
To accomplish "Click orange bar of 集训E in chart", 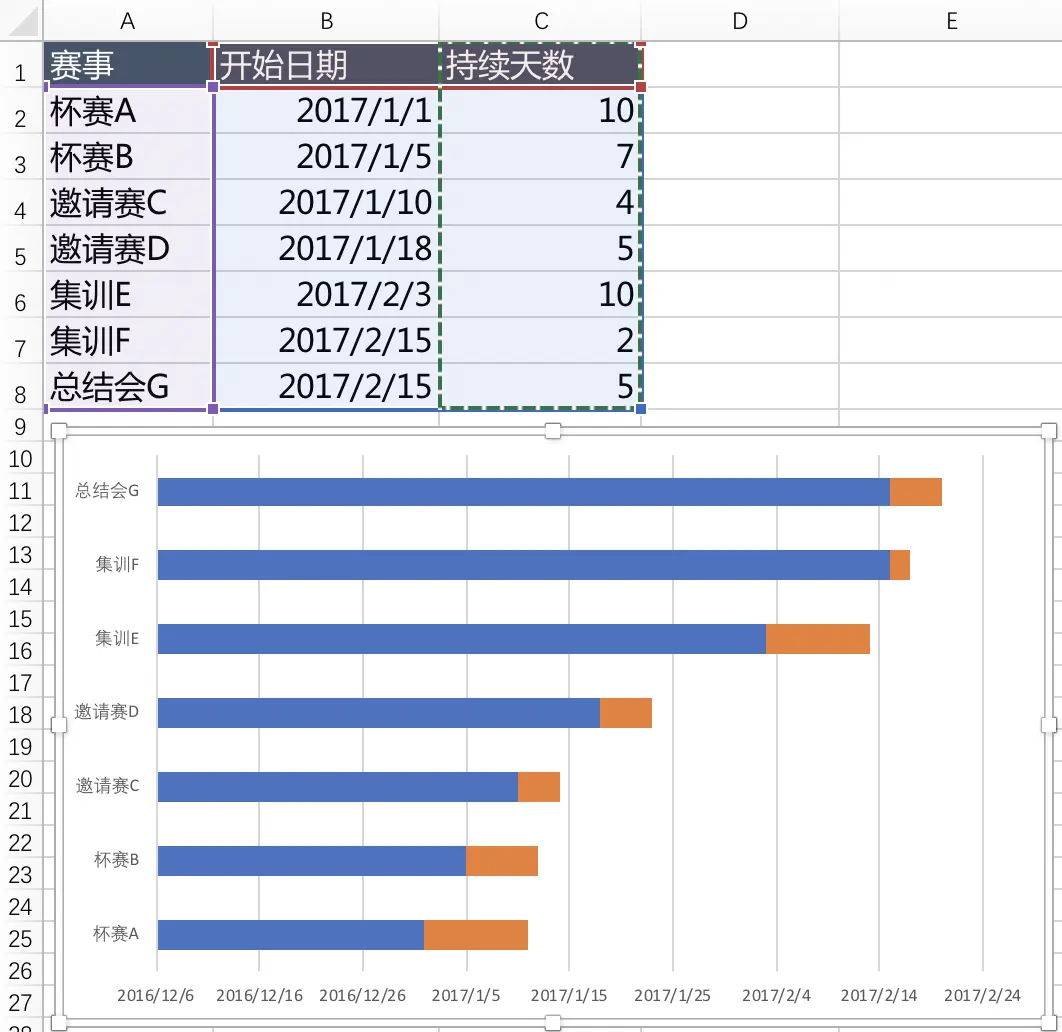I will 818,639.
